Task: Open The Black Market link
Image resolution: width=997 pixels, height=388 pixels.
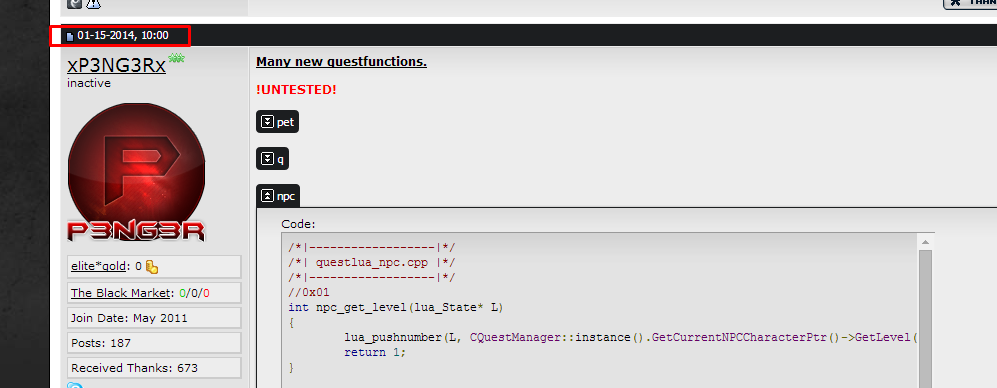Action: 121,293
